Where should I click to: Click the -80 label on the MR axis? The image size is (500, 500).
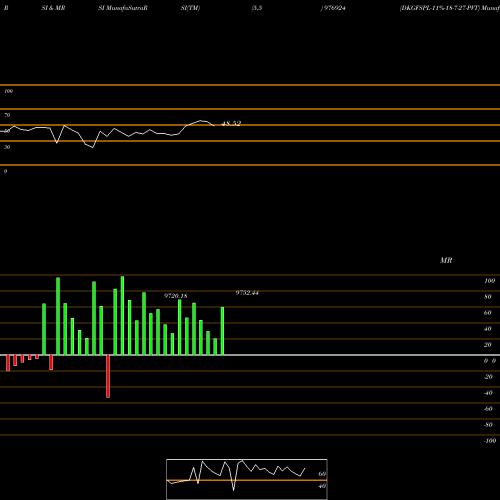click(488, 425)
